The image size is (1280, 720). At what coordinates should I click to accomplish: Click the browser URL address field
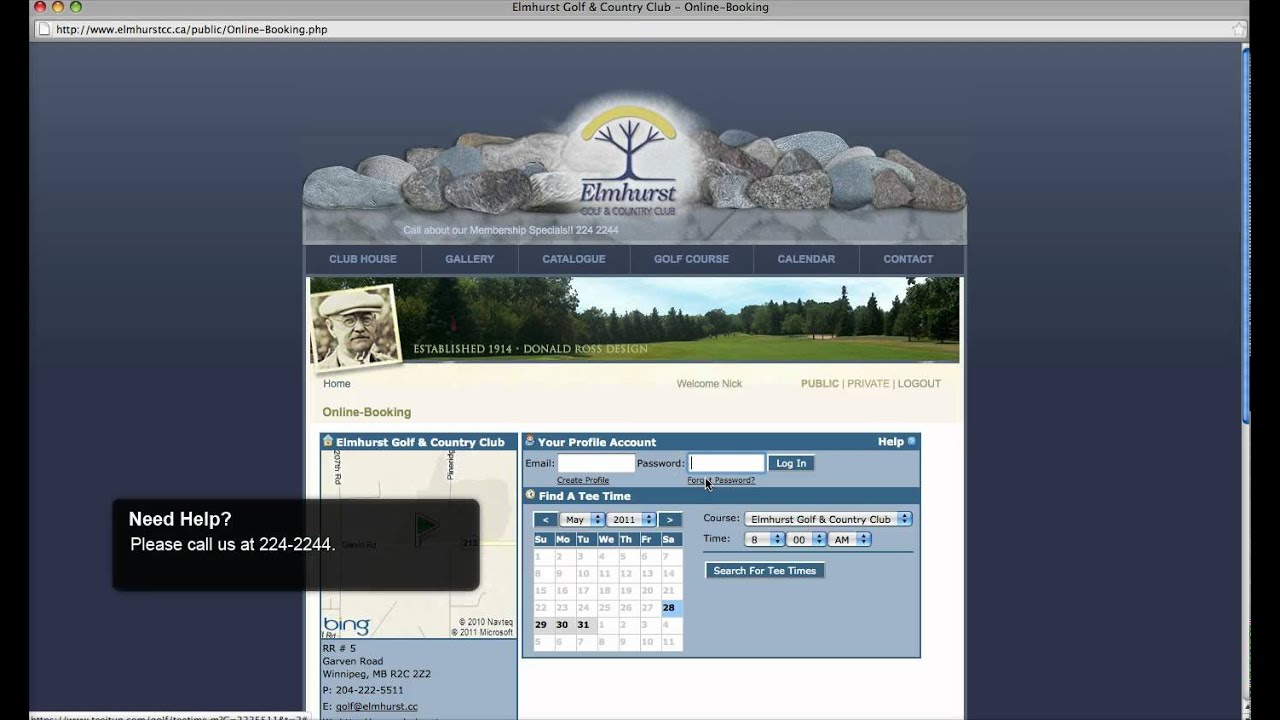coord(640,29)
